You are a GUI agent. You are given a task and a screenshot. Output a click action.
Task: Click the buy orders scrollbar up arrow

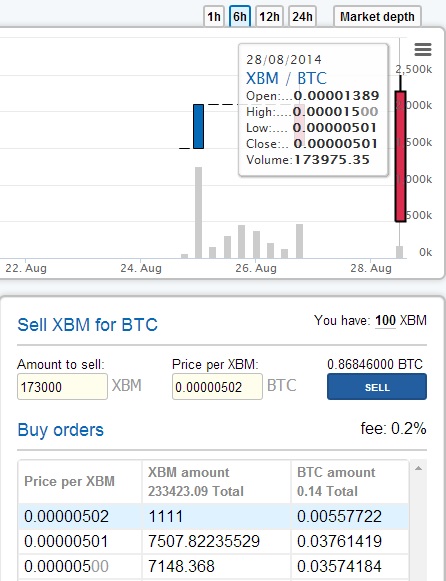coord(418,469)
